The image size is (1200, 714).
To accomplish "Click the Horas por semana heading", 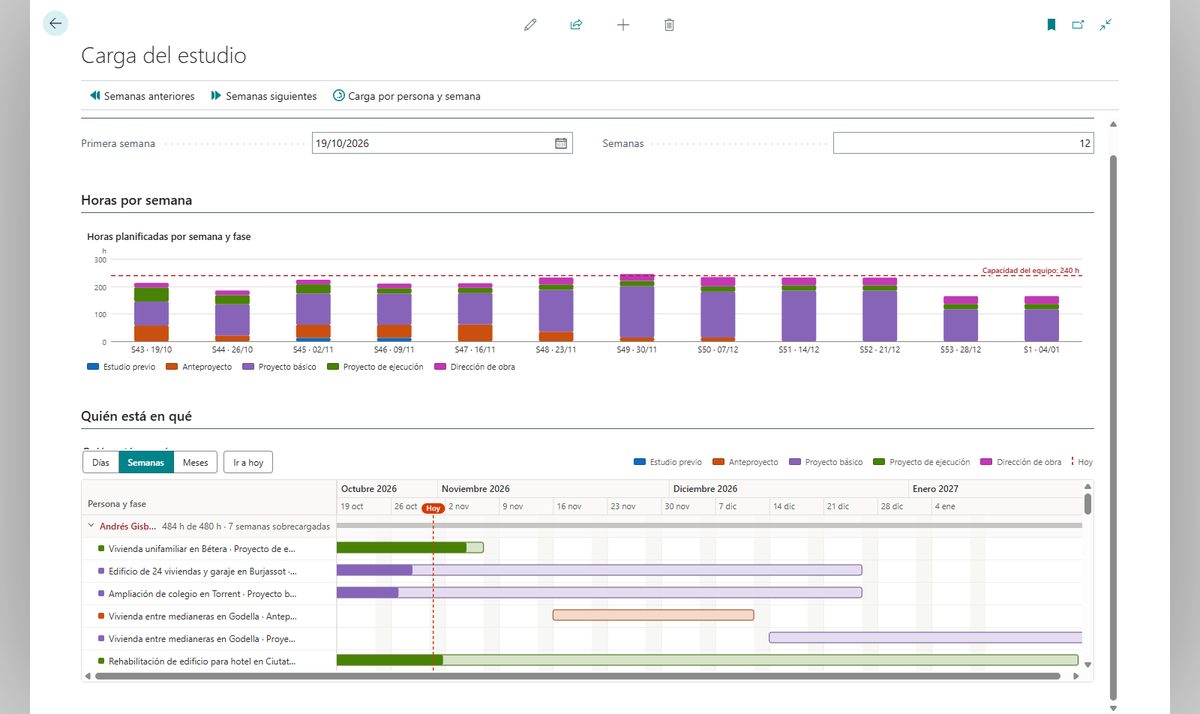I will pos(136,200).
